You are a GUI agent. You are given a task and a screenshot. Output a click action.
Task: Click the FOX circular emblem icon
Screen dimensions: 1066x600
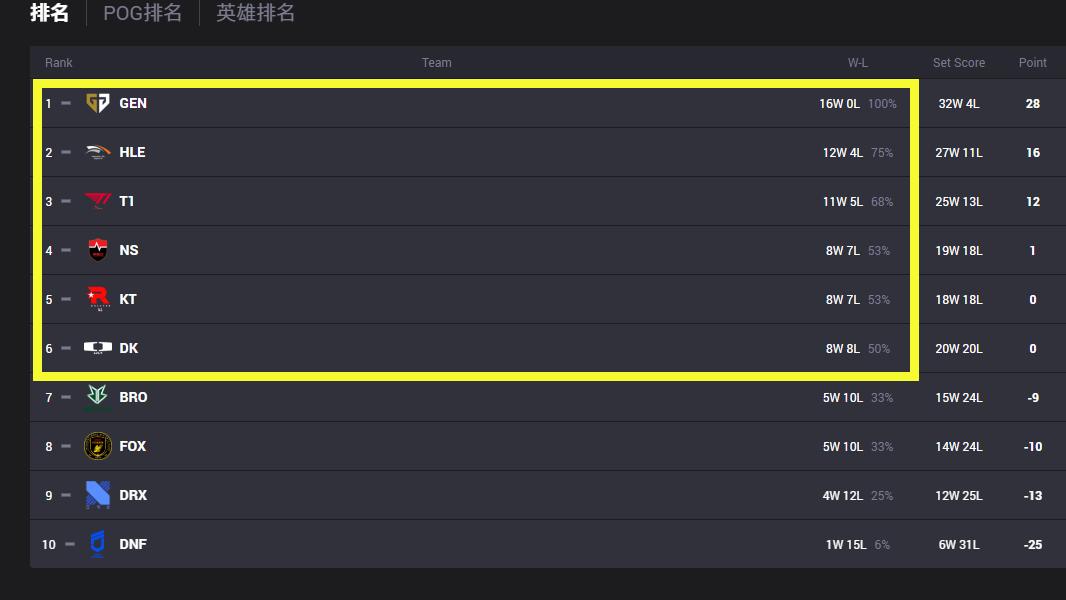98,446
